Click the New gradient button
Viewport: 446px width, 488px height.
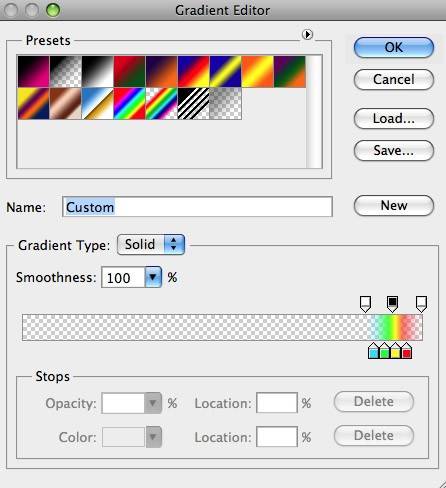point(394,205)
